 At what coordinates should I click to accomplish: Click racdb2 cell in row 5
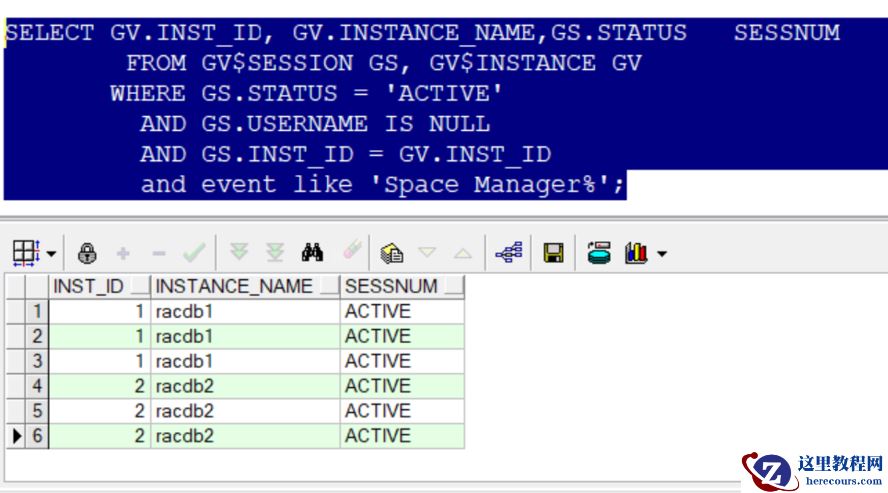[x=245, y=411]
